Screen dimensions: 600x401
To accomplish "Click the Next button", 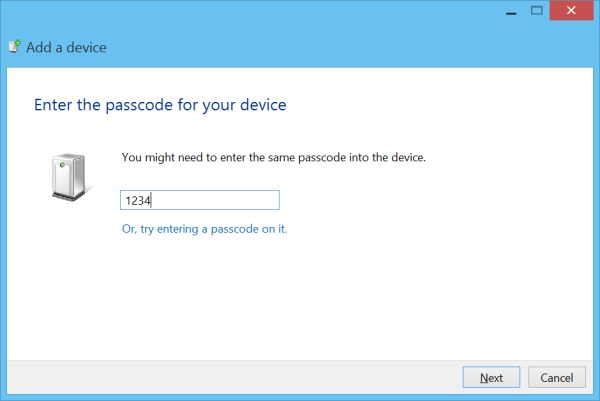I will pyautogui.click(x=491, y=377).
